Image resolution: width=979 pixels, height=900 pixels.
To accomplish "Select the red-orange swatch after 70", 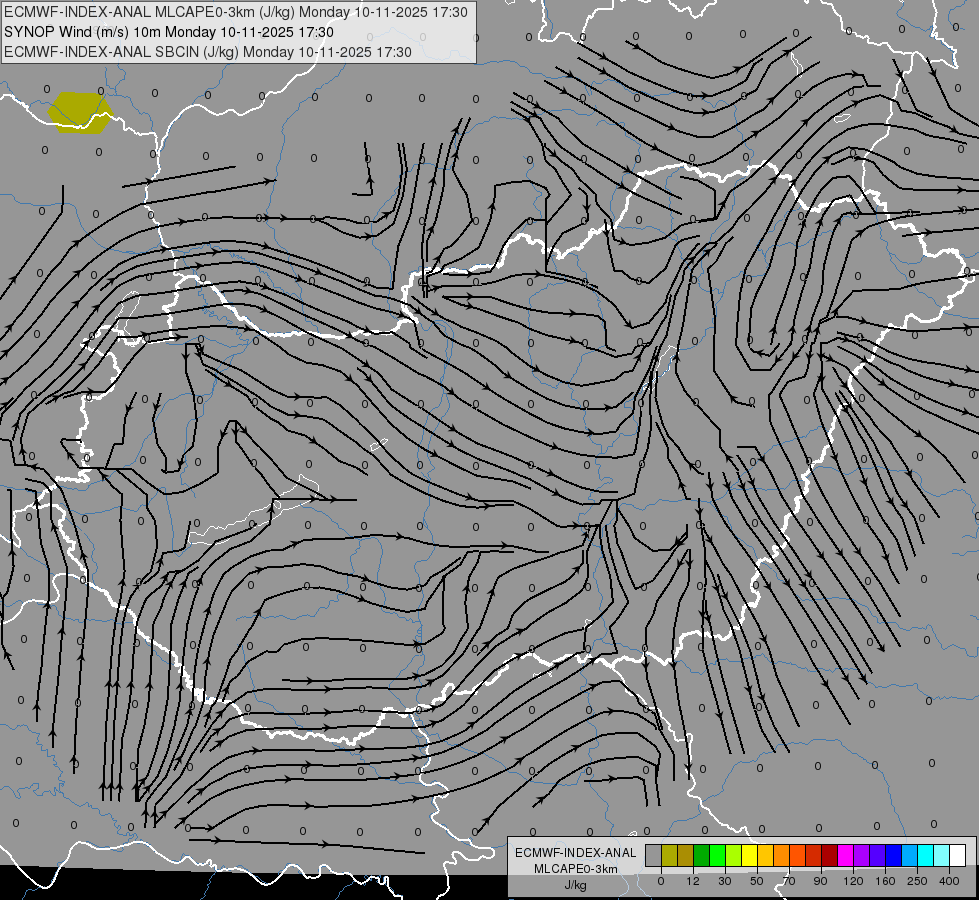I will tap(797, 855).
